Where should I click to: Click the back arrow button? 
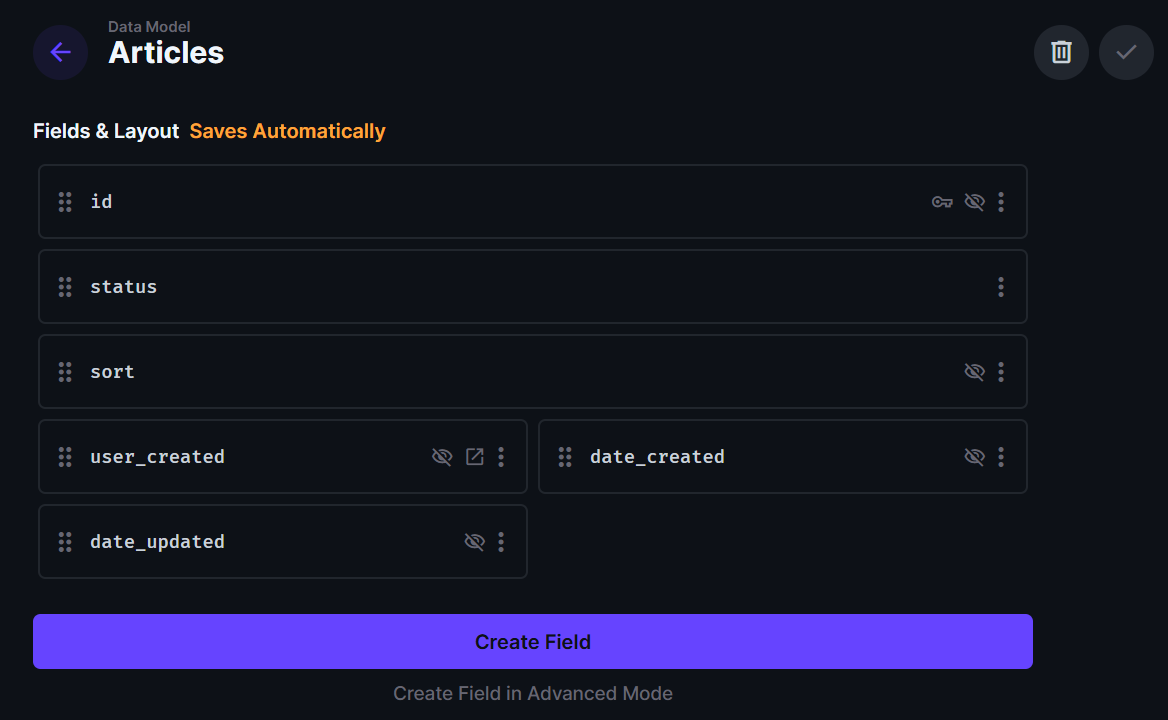[x=60, y=52]
